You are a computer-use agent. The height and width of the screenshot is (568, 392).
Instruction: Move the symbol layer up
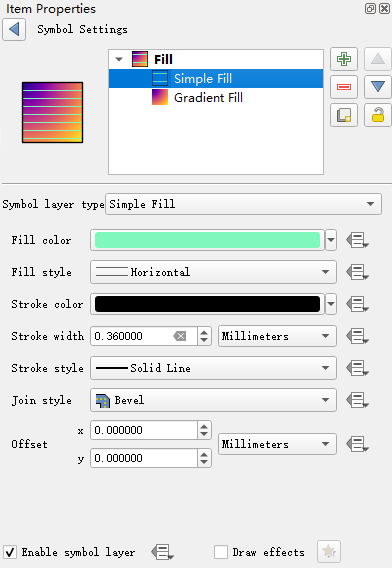click(x=378, y=59)
